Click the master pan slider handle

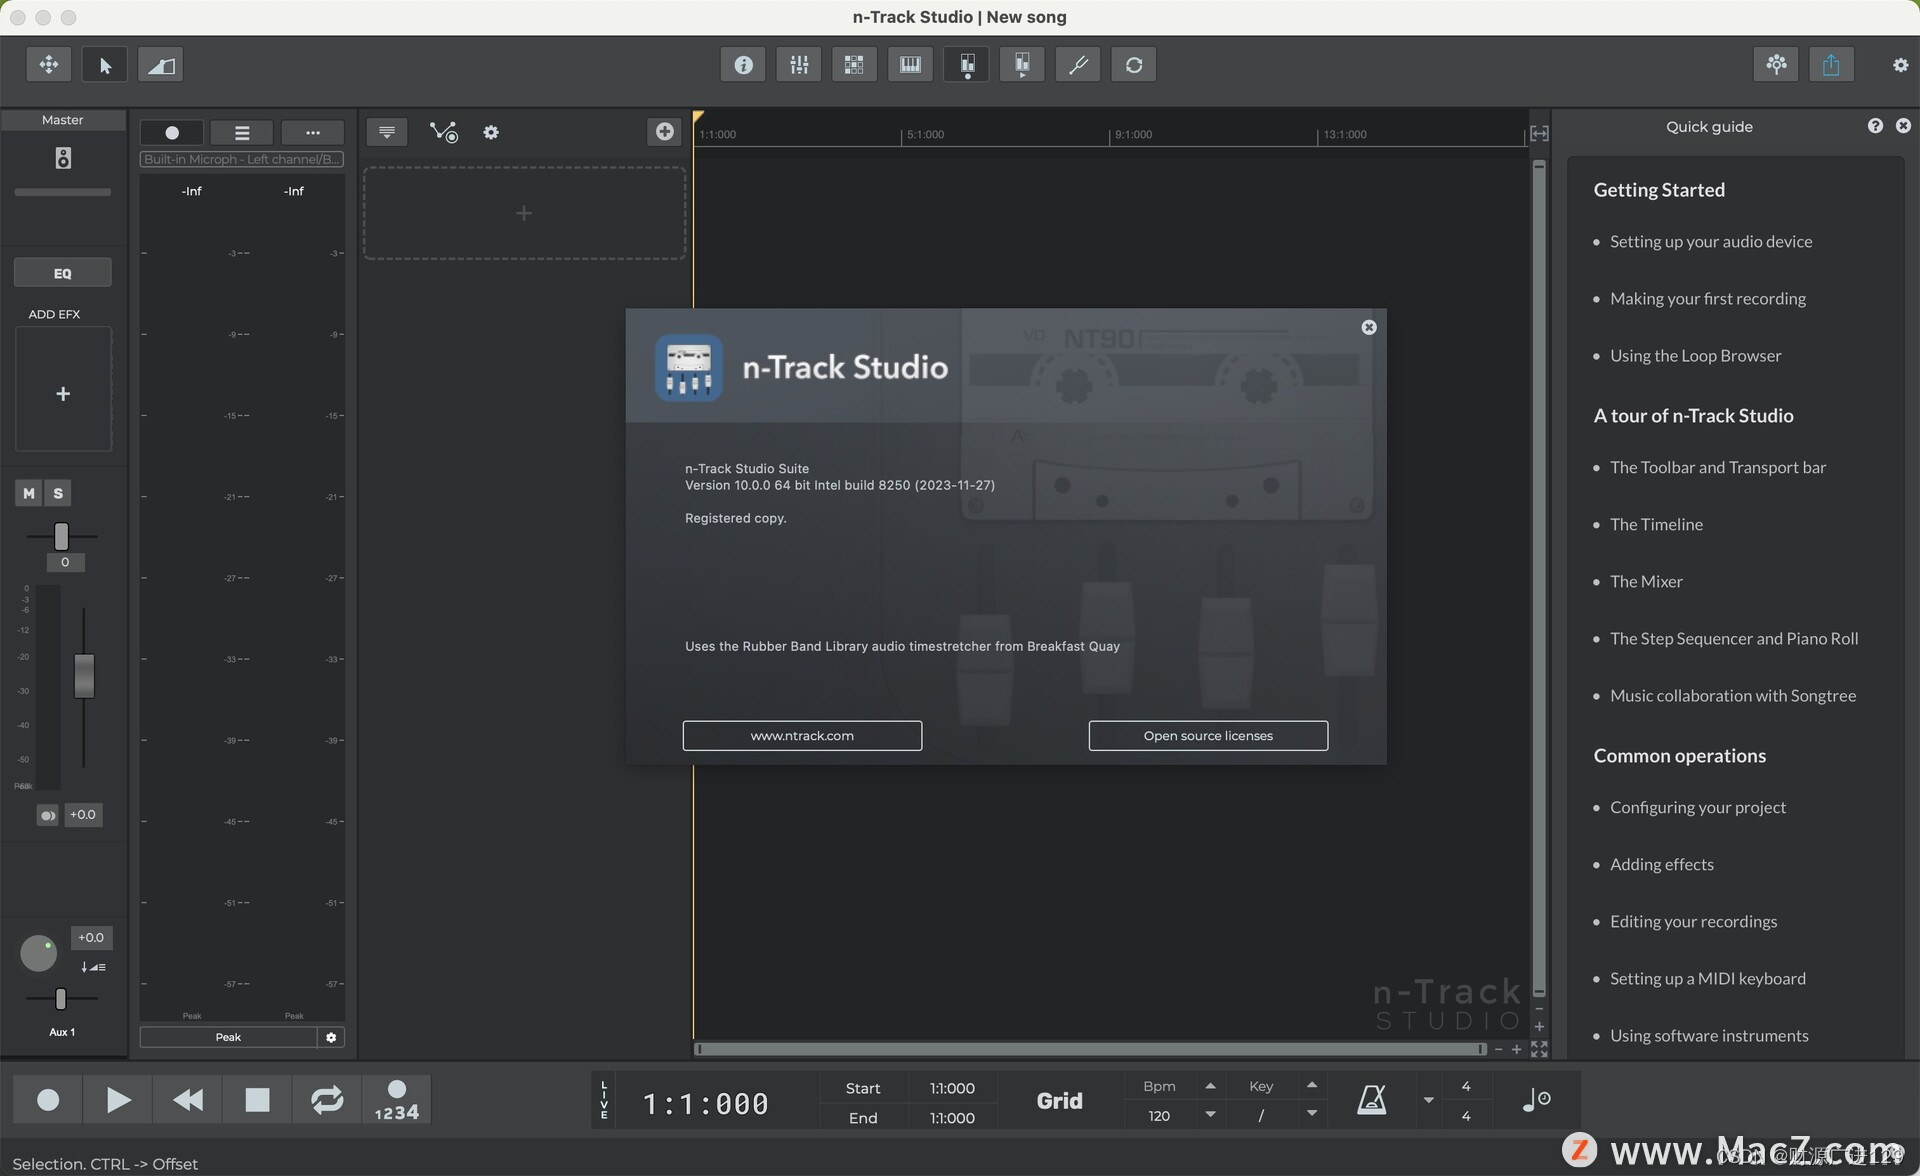point(61,536)
